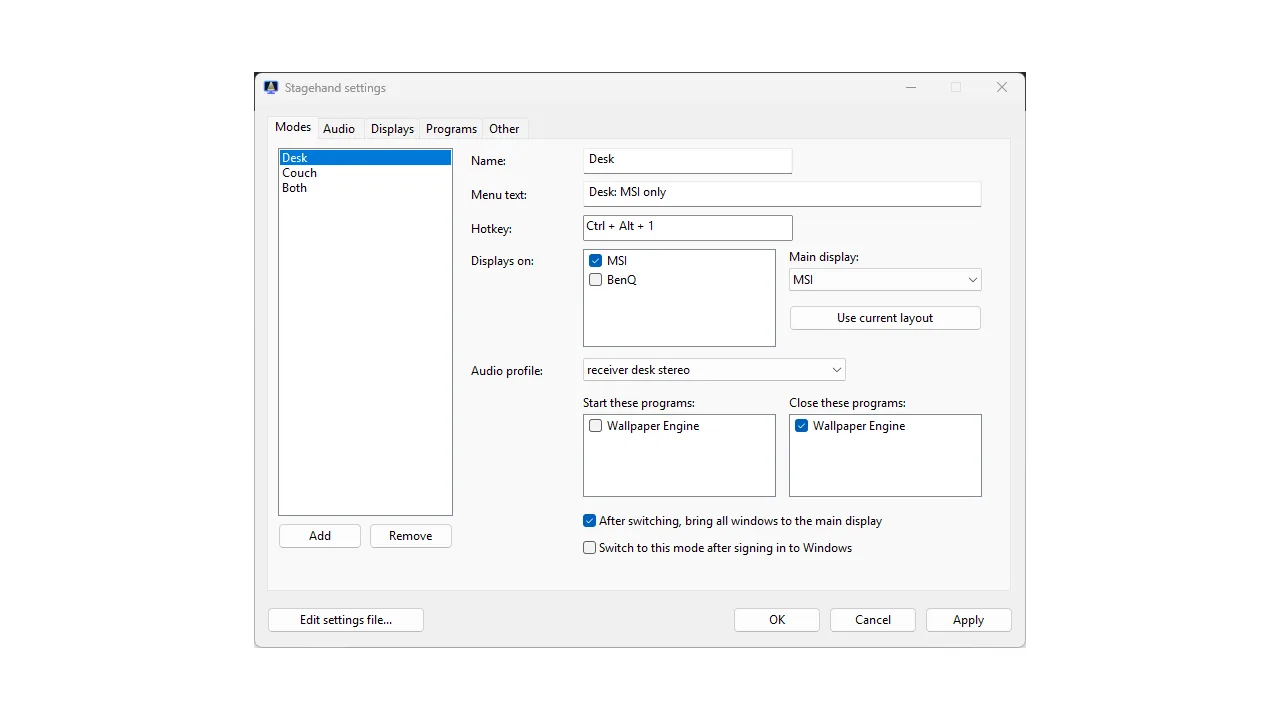
Task: Click the Menu text input field
Action: pos(782,193)
